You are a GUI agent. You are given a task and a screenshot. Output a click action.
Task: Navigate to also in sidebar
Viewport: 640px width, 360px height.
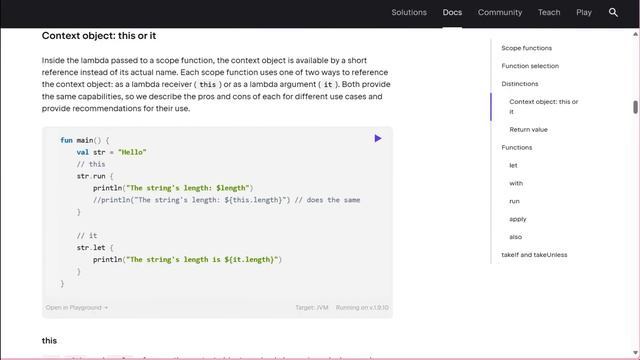pyautogui.click(x=516, y=237)
